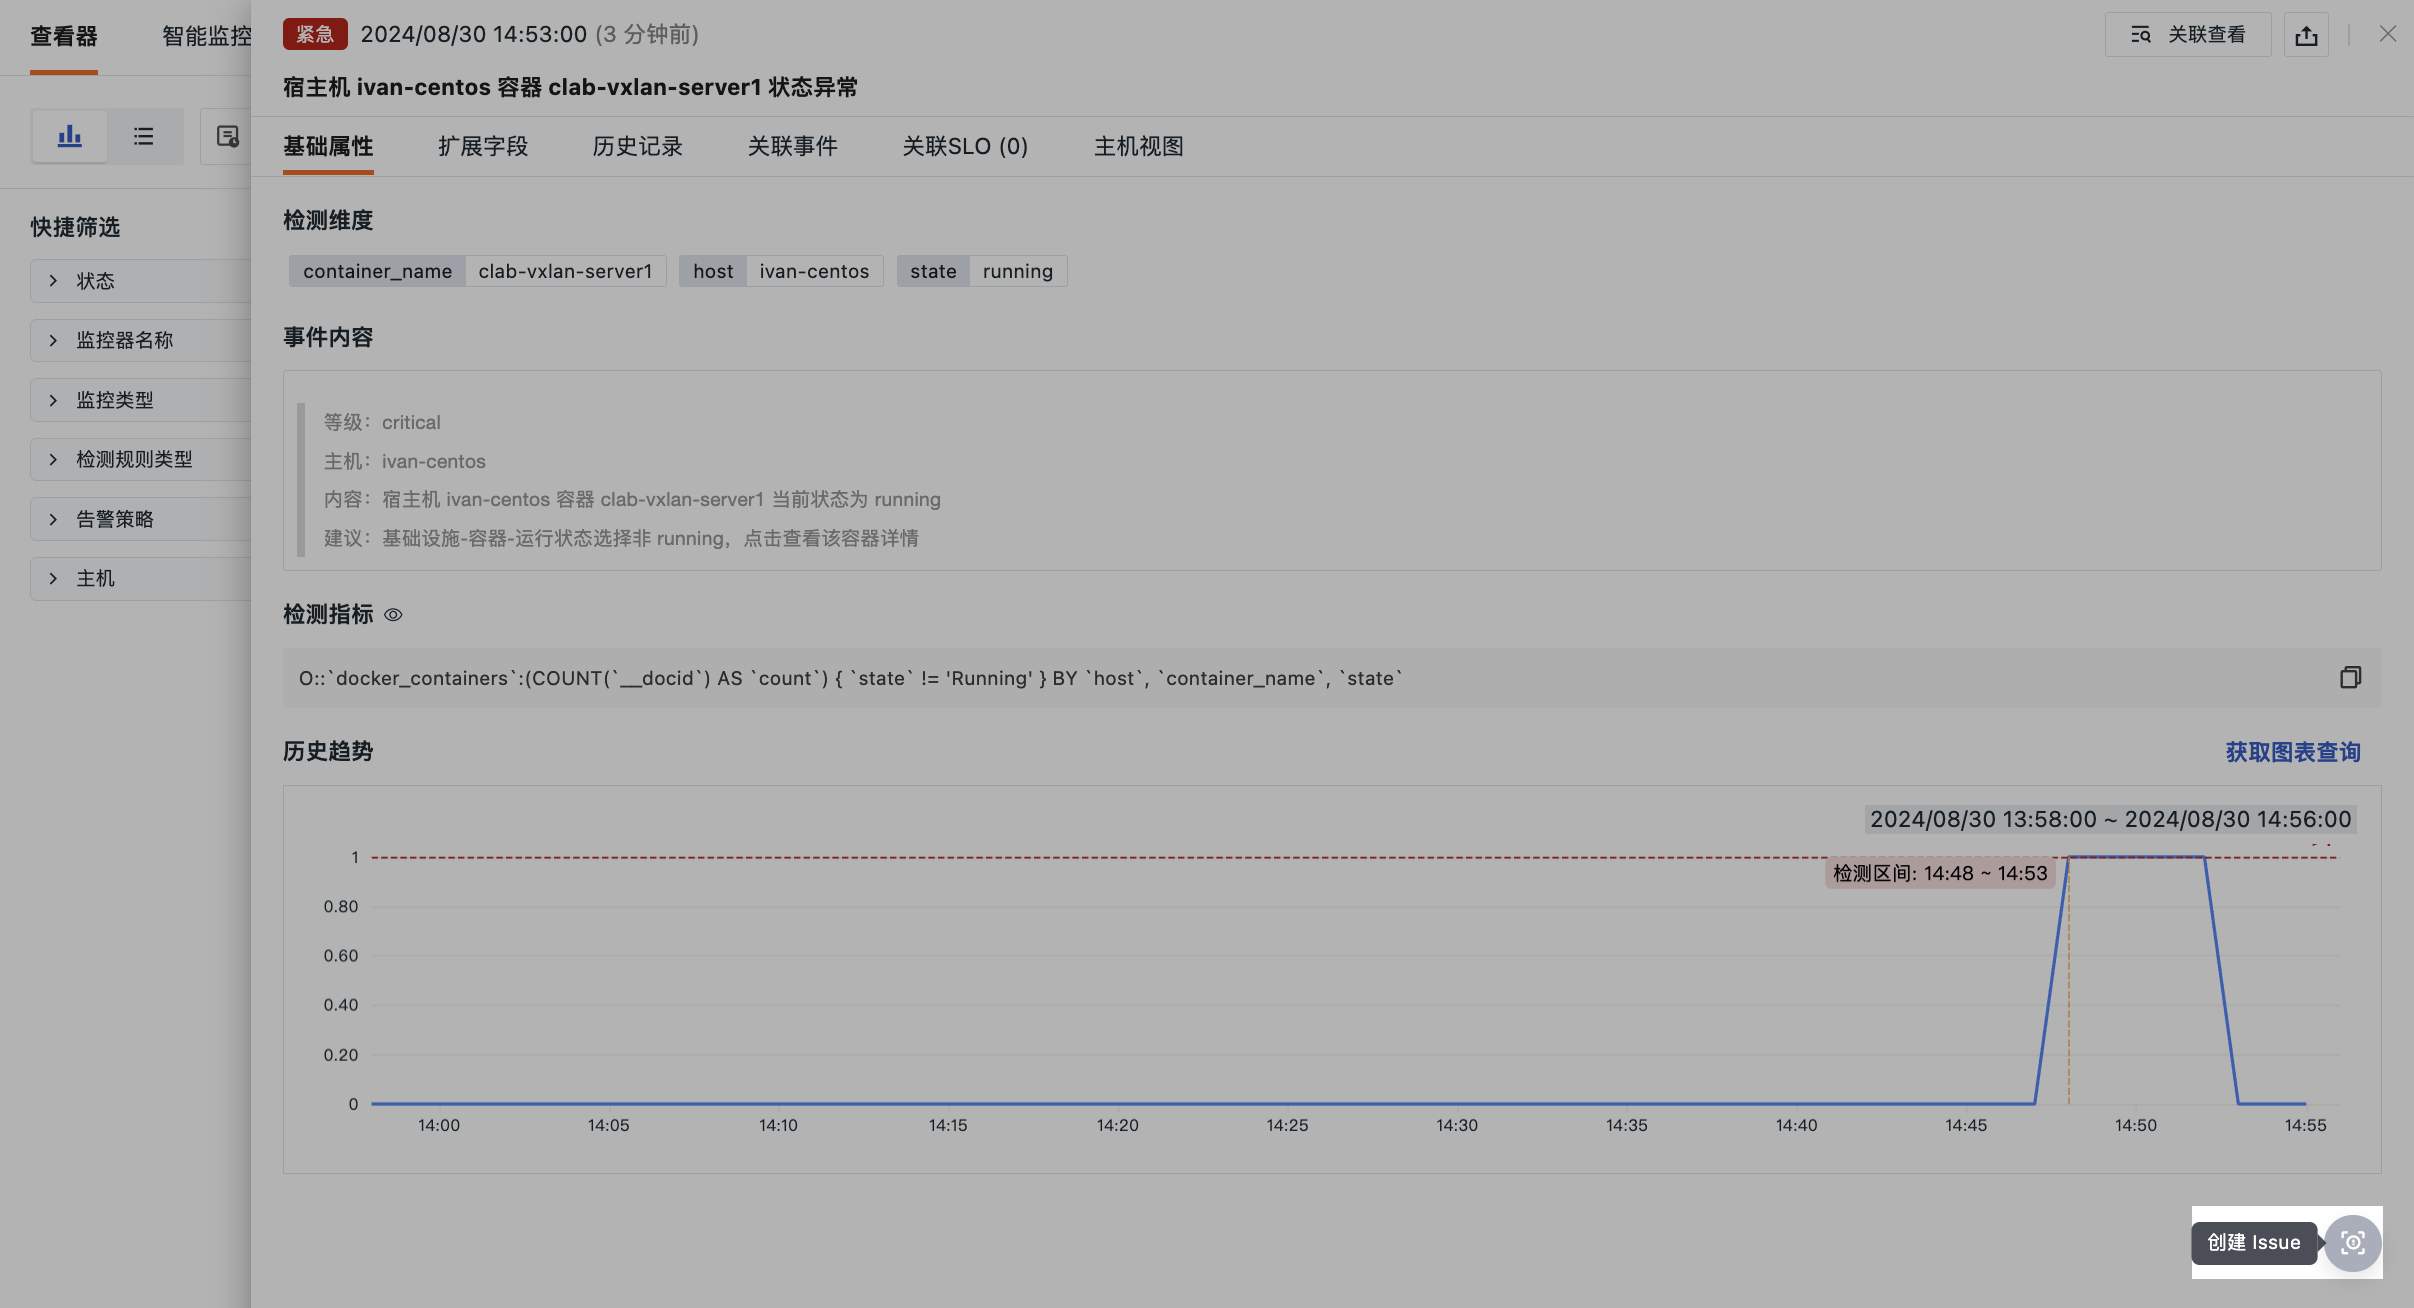Click the Issue scan icon button

[2352, 1243]
